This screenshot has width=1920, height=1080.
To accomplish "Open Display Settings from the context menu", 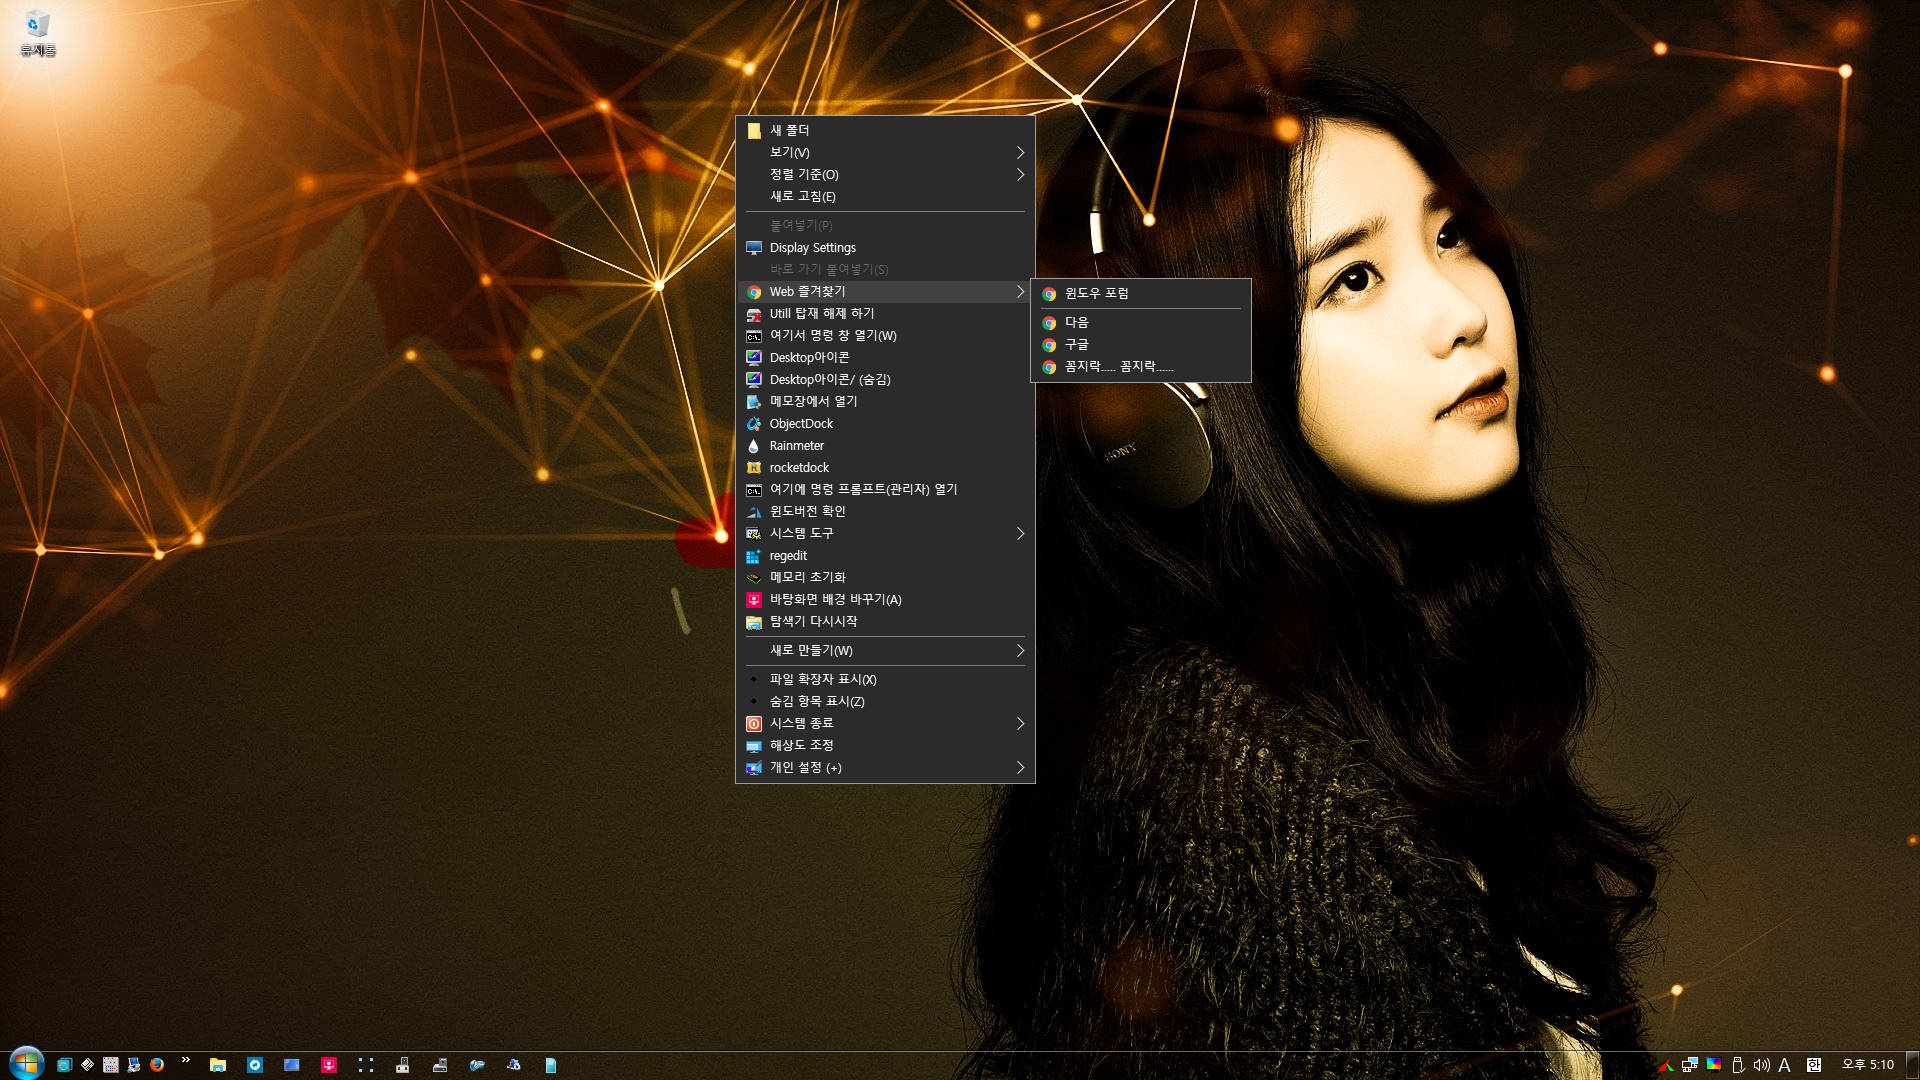I will tap(885, 247).
